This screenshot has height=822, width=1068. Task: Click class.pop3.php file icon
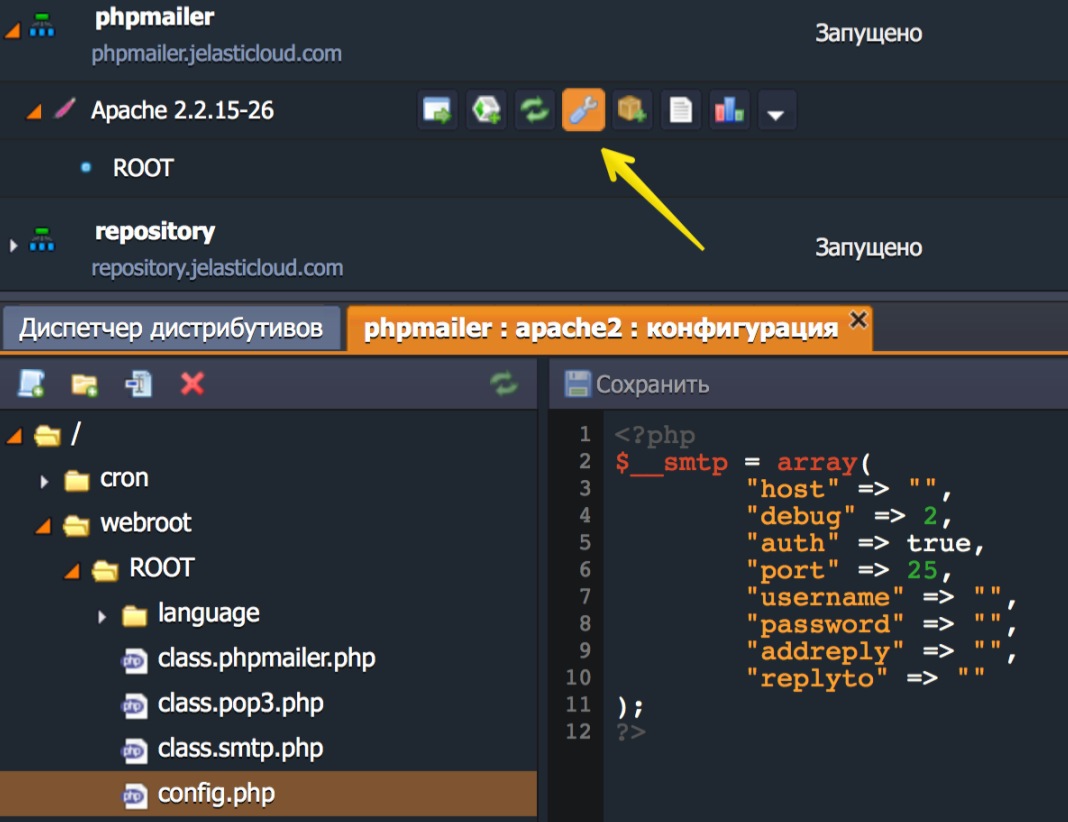134,706
